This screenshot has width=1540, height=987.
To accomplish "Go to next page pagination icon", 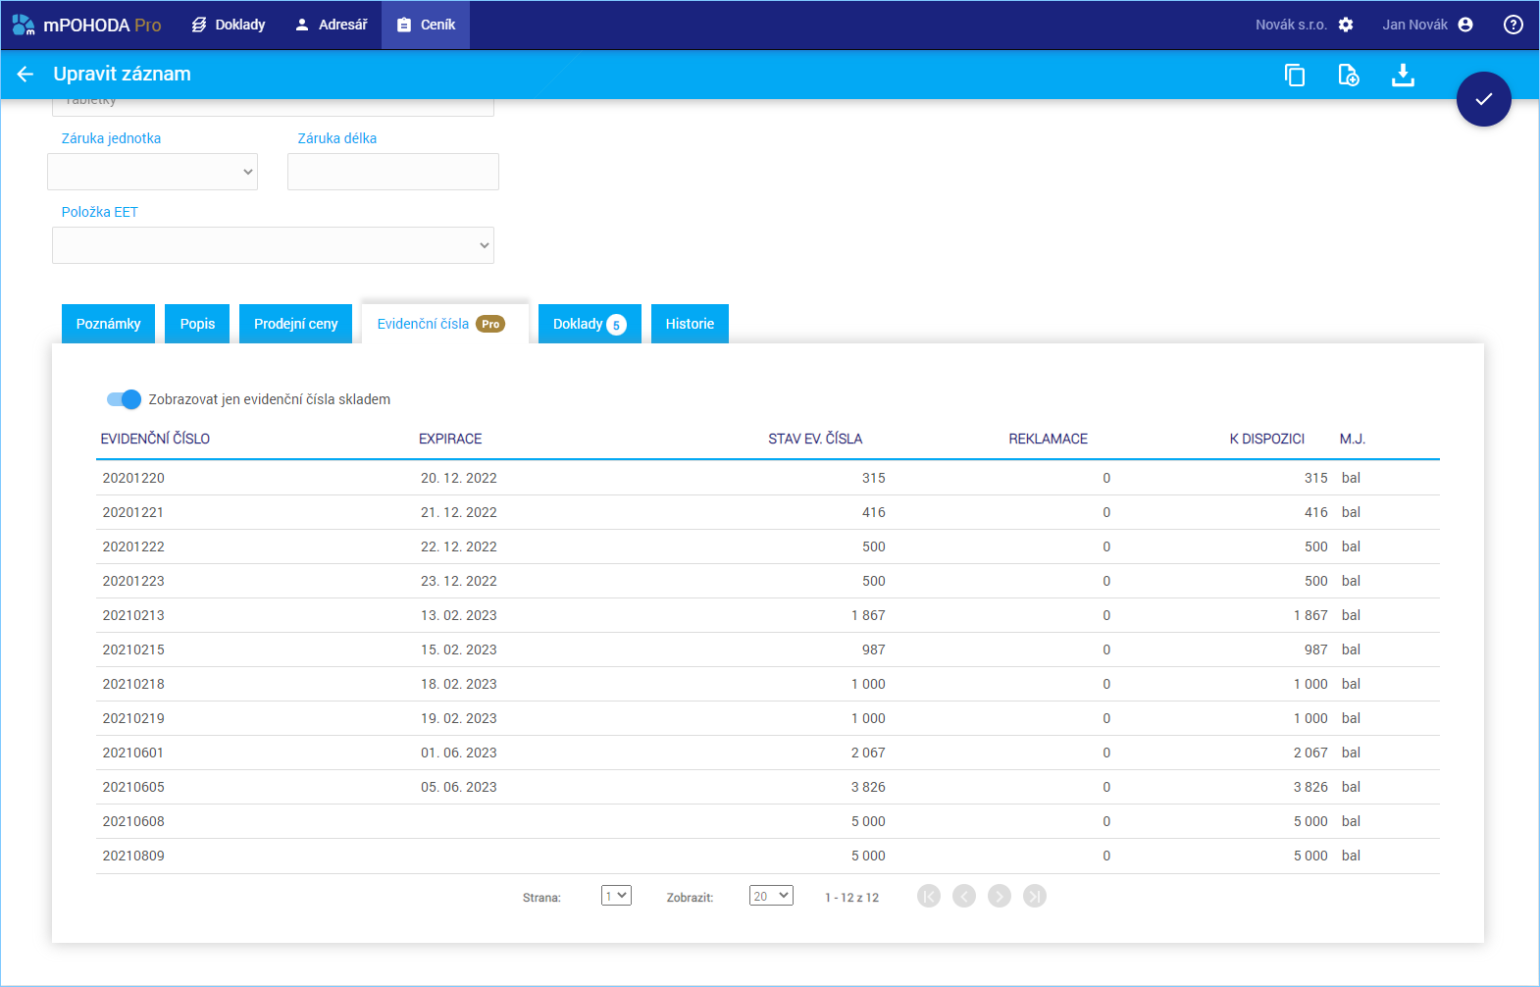I will [999, 896].
